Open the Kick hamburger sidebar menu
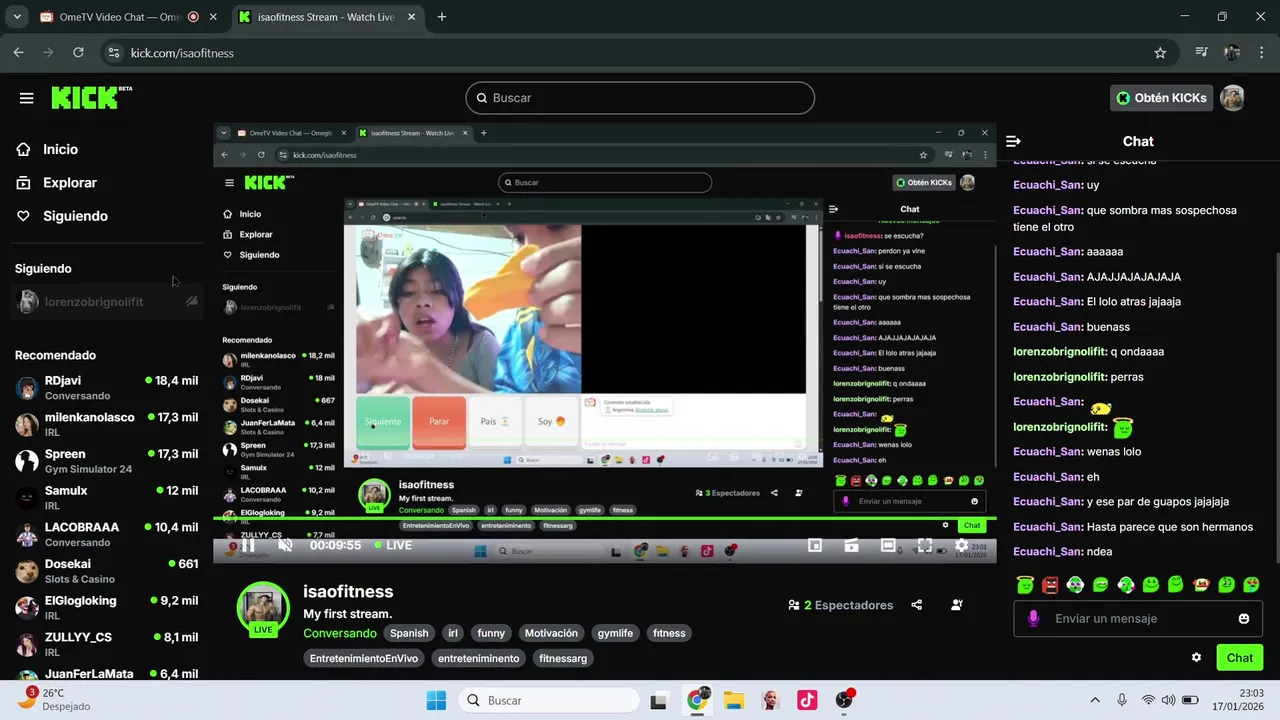 26,98
